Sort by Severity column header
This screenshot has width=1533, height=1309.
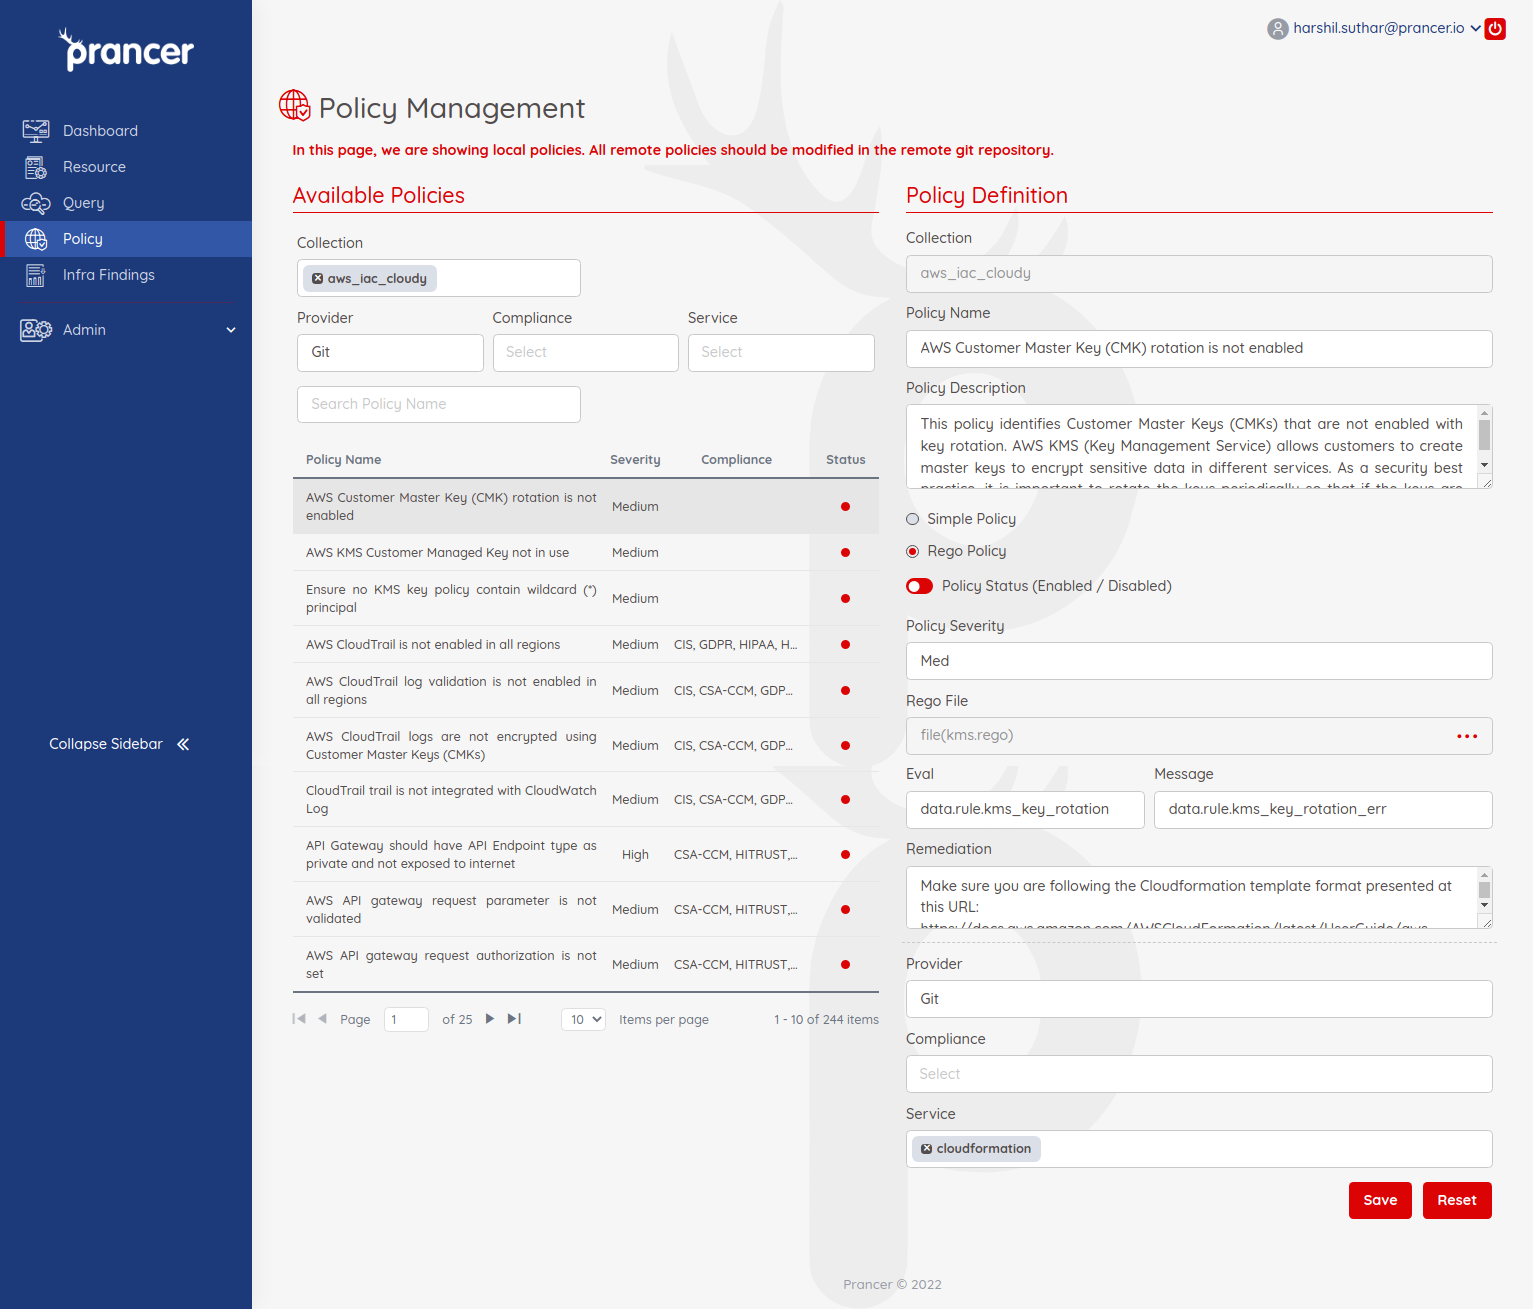click(x=635, y=460)
